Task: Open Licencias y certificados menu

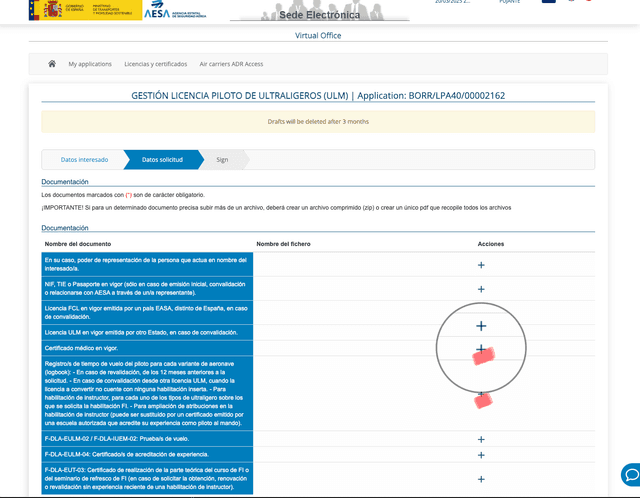Action: (x=156, y=64)
